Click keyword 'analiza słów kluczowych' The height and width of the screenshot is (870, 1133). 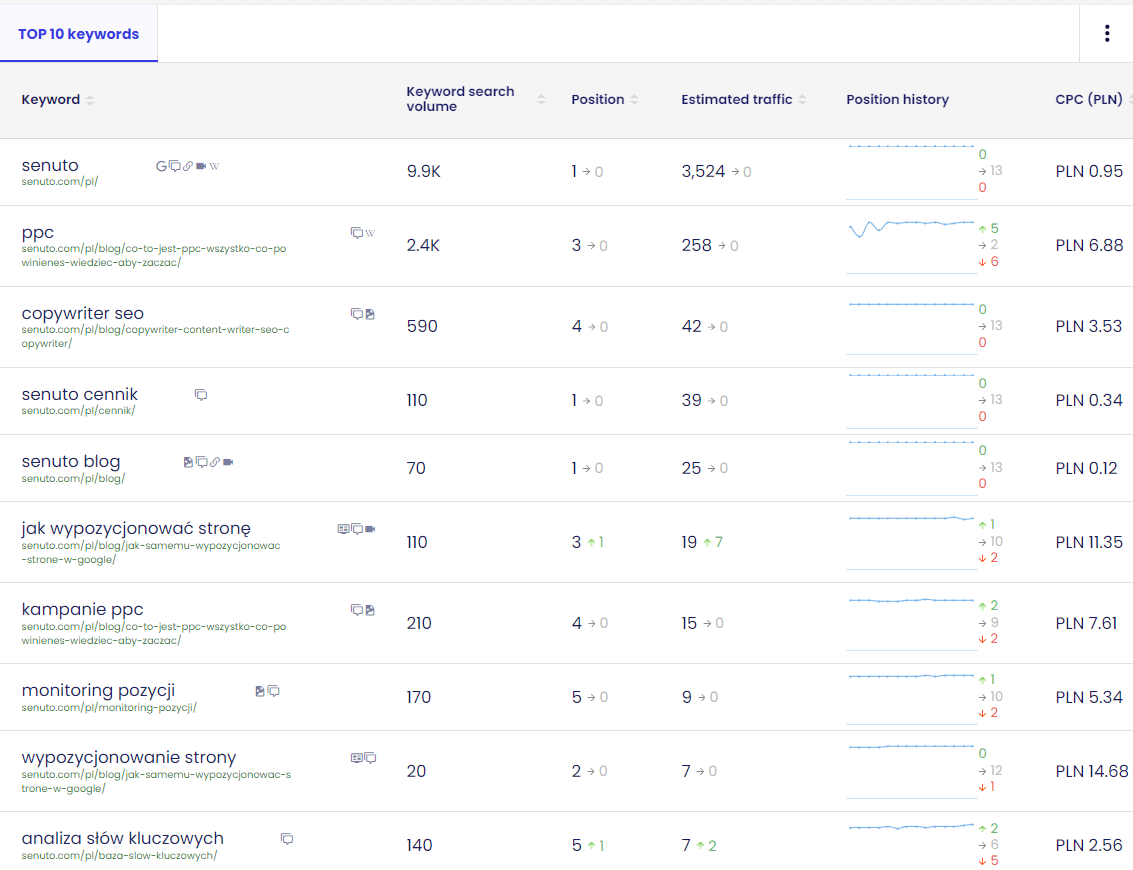point(123,838)
